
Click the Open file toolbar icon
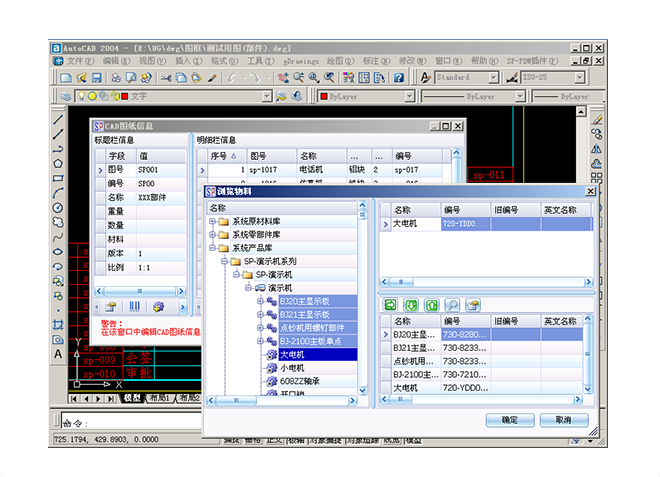(81, 77)
